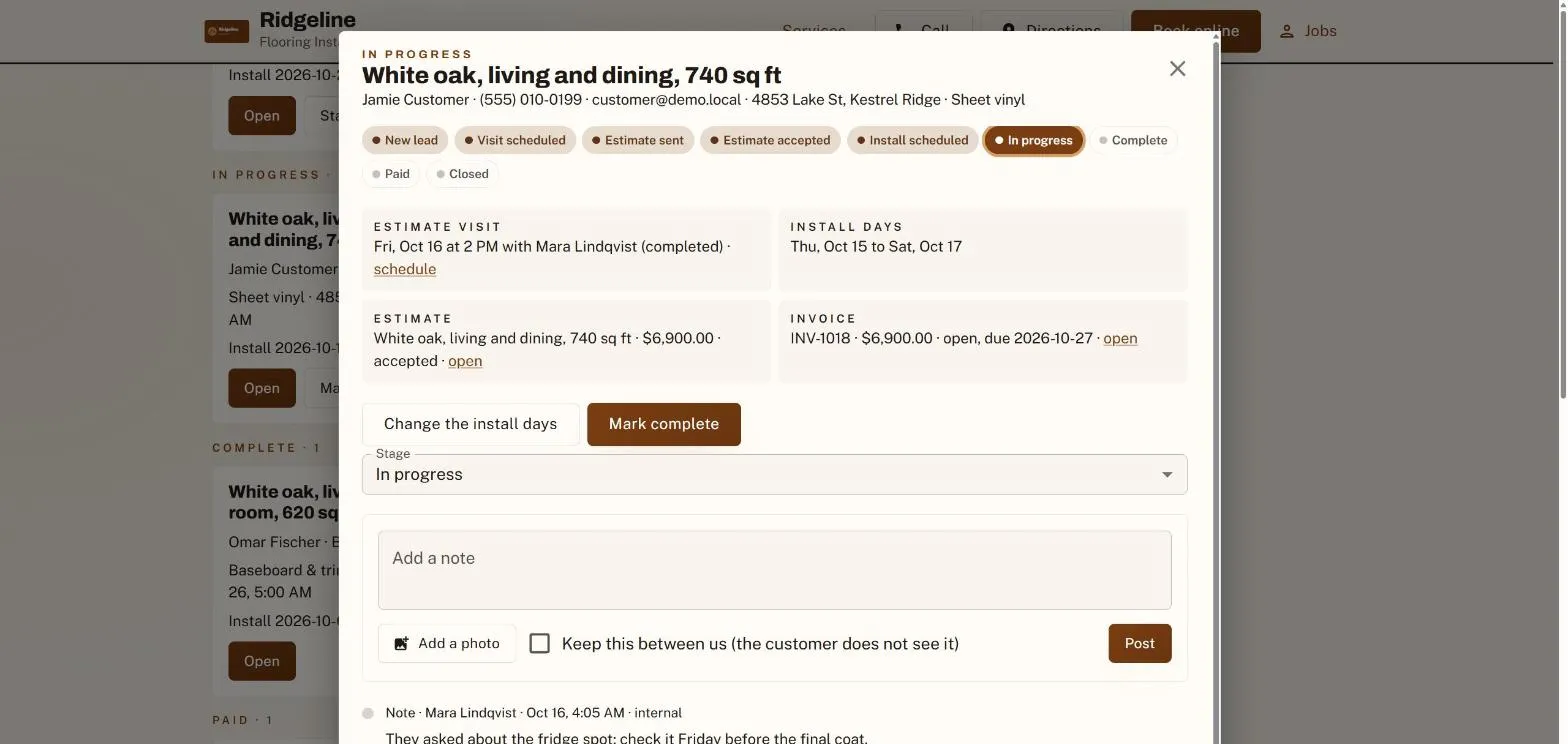Viewport: 1568px width, 744px height.
Task: Close the job details dialog
Action: (x=1177, y=68)
